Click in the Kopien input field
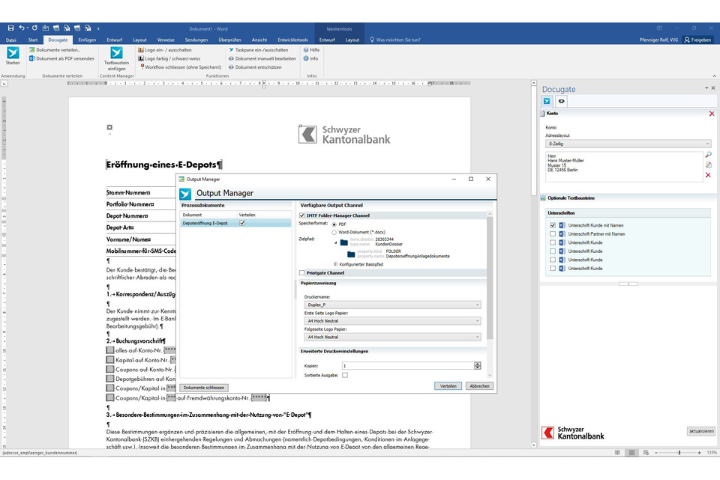The height and width of the screenshot is (480, 720). 408,366
